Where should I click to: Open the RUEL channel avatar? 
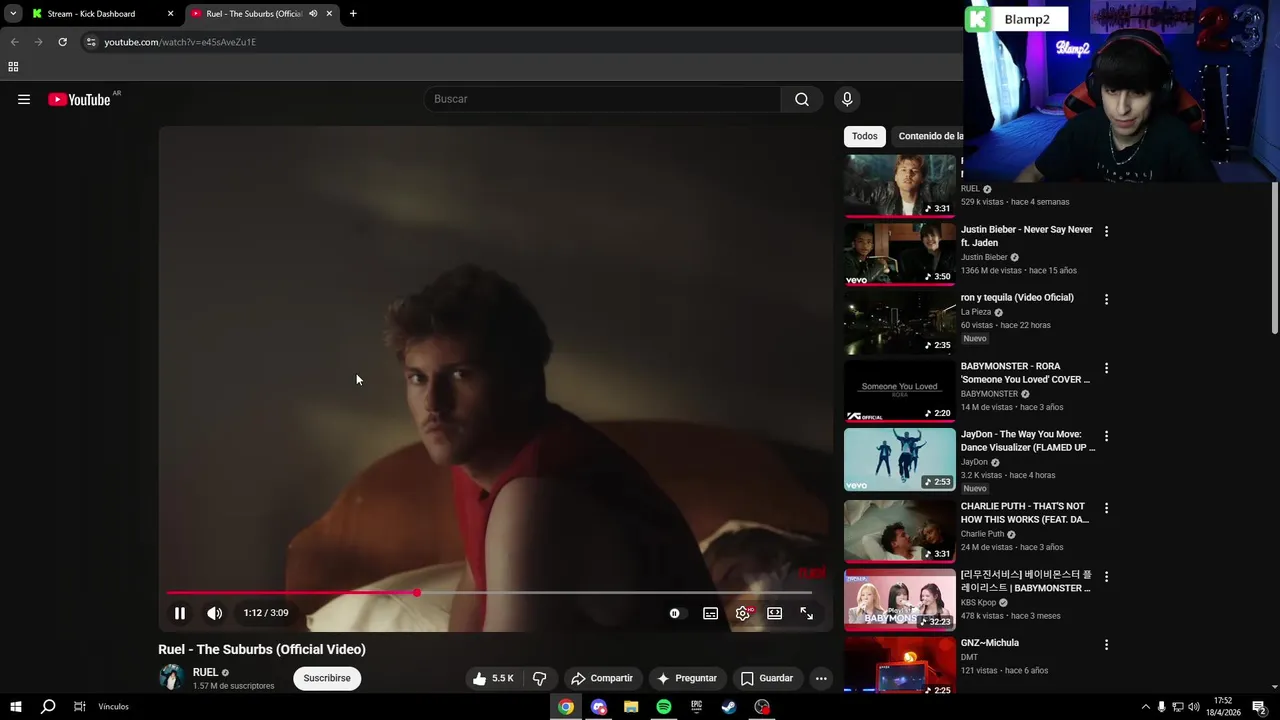pos(172,678)
